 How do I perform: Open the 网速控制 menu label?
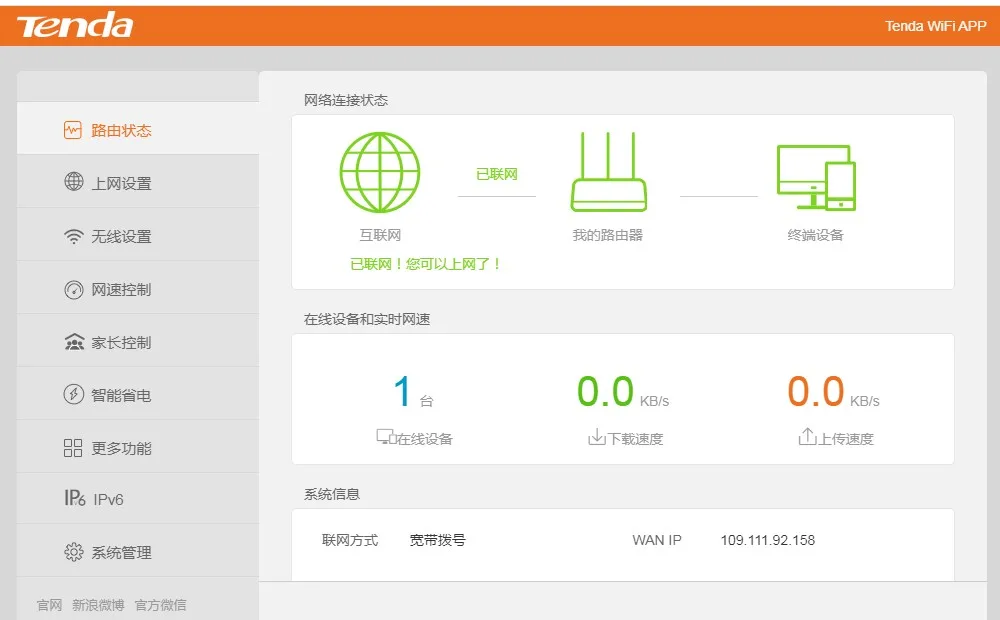[121, 290]
